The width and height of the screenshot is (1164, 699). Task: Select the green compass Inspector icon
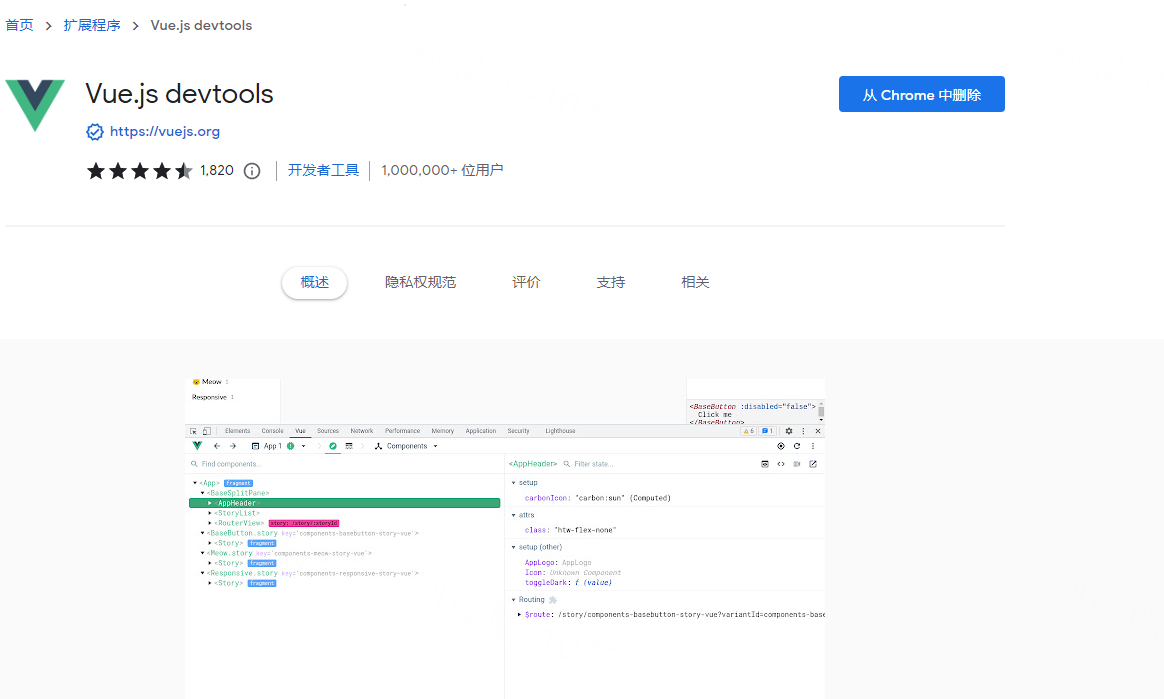point(333,446)
